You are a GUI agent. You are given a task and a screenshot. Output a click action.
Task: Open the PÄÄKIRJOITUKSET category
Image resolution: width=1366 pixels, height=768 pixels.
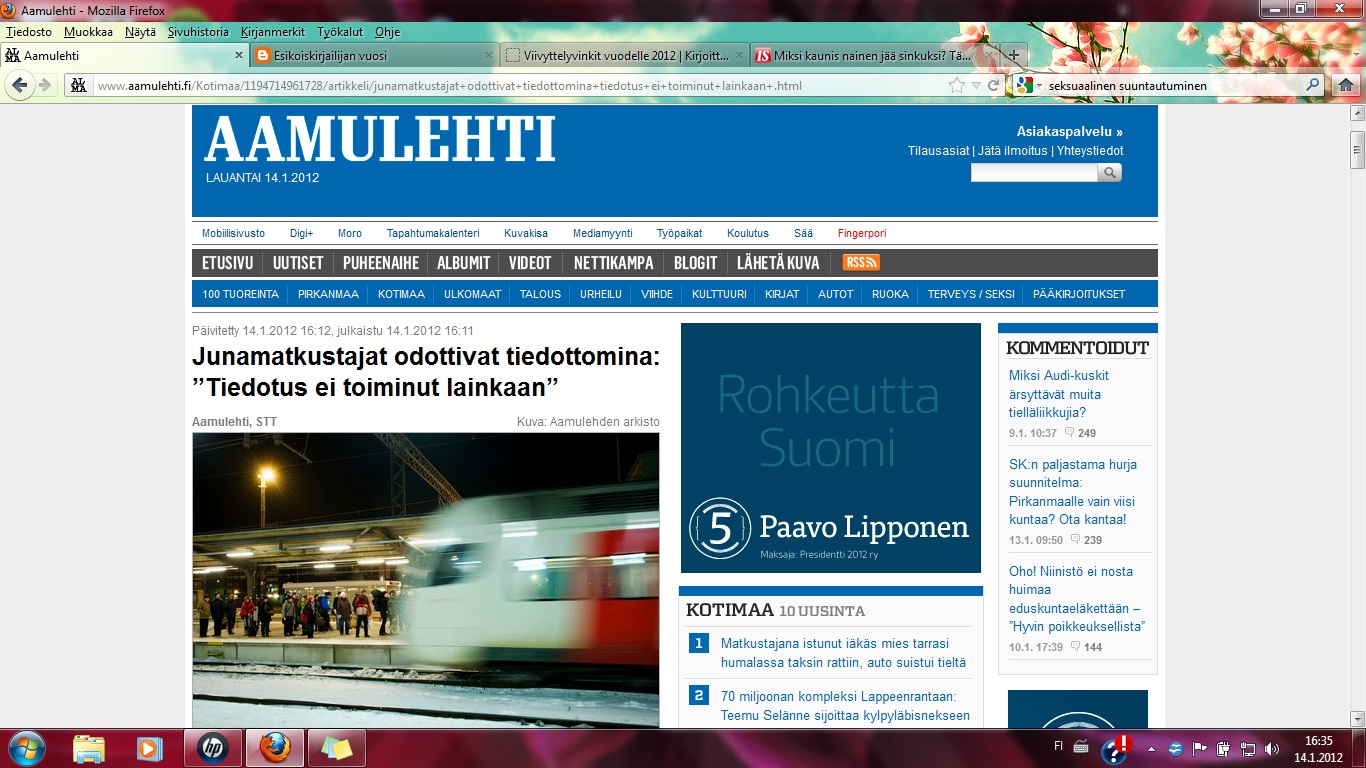coord(1079,294)
